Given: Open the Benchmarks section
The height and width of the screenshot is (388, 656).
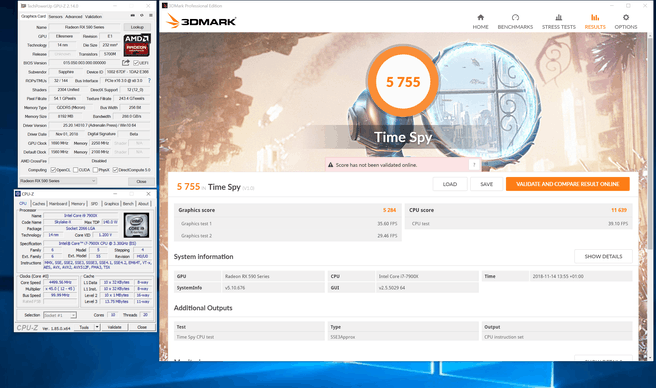Looking at the screenshot, I should click(x=515, y=22).
